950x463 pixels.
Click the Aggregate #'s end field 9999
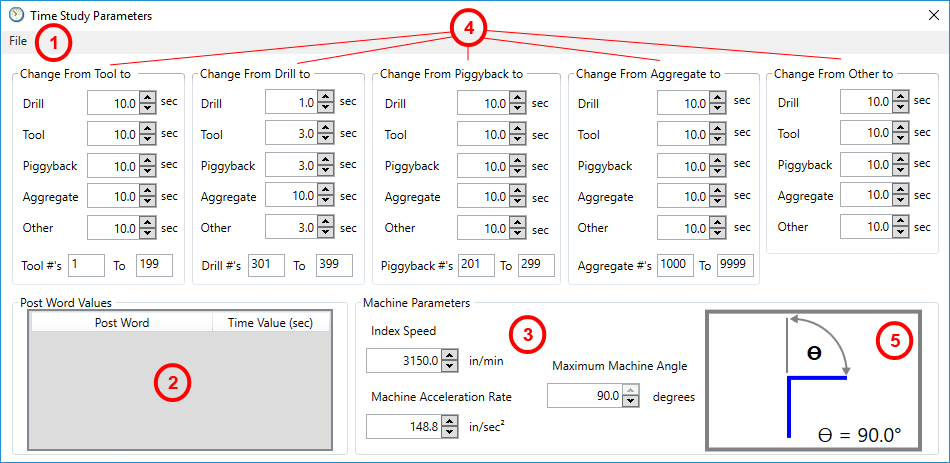735,266
